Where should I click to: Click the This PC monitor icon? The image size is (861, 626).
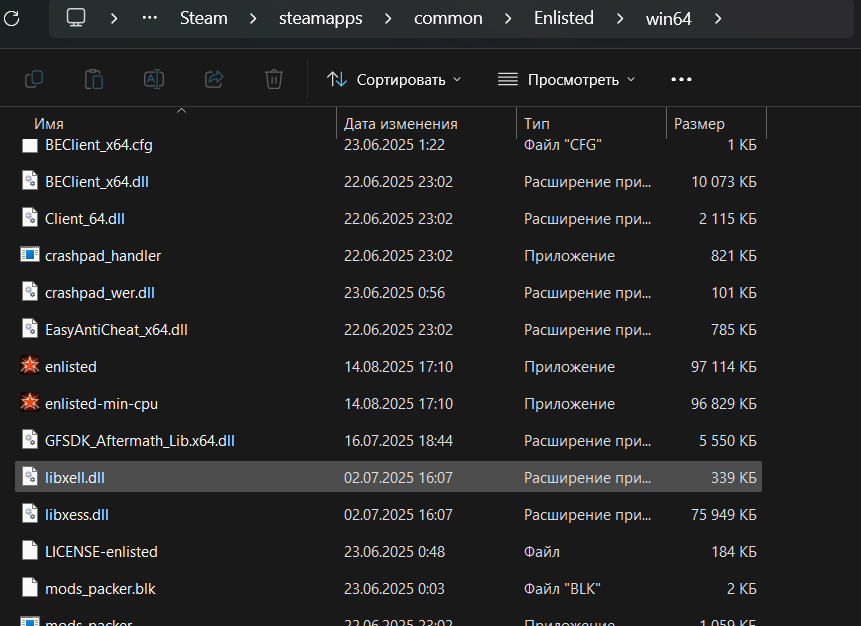76,18
